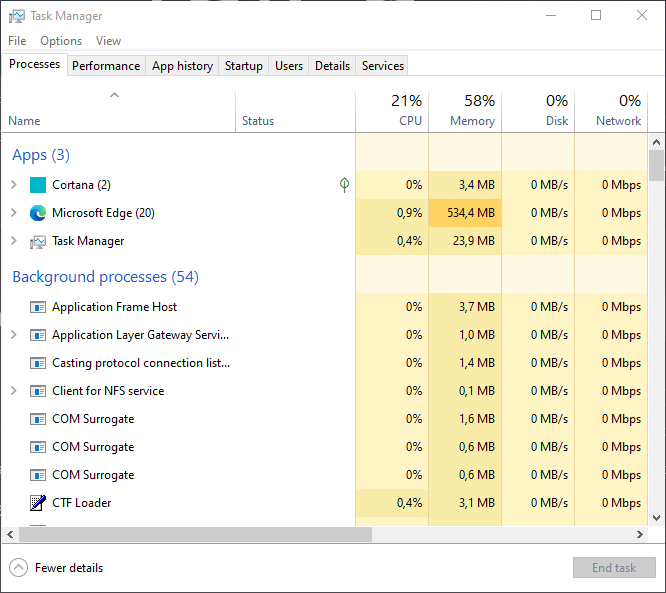Select the Processes tab
666x593 pixels.
tap(34, 64)
